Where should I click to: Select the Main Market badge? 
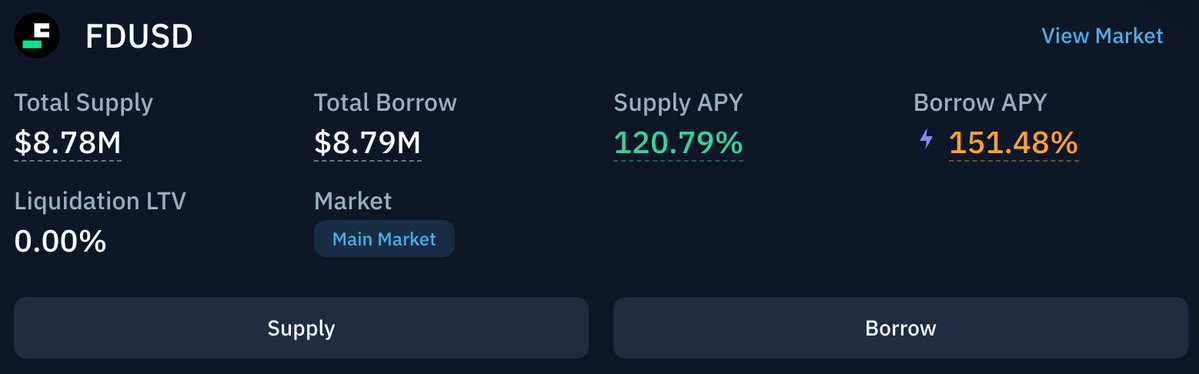pos(384,239)
